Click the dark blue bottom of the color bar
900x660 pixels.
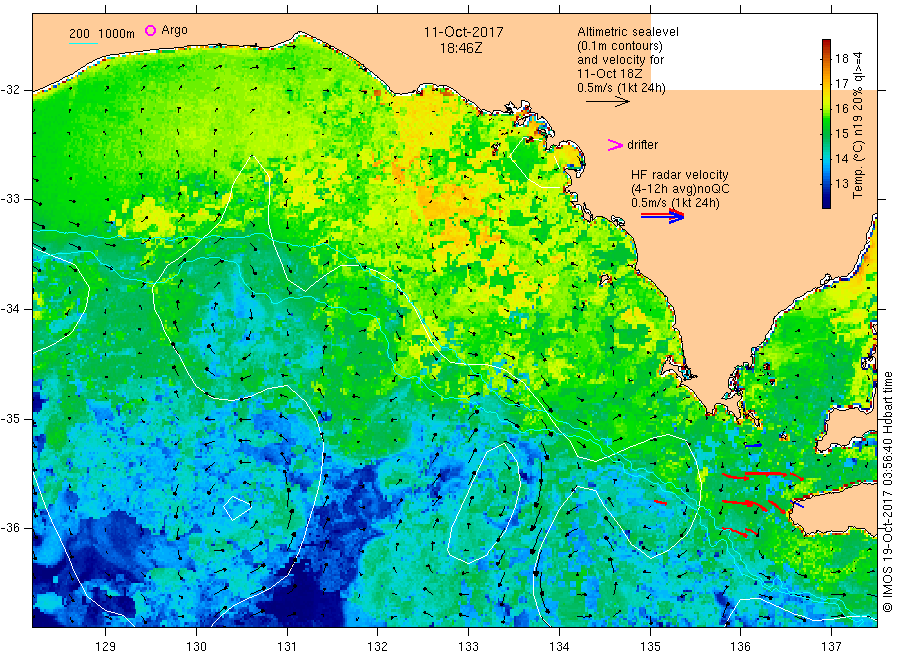826,202
